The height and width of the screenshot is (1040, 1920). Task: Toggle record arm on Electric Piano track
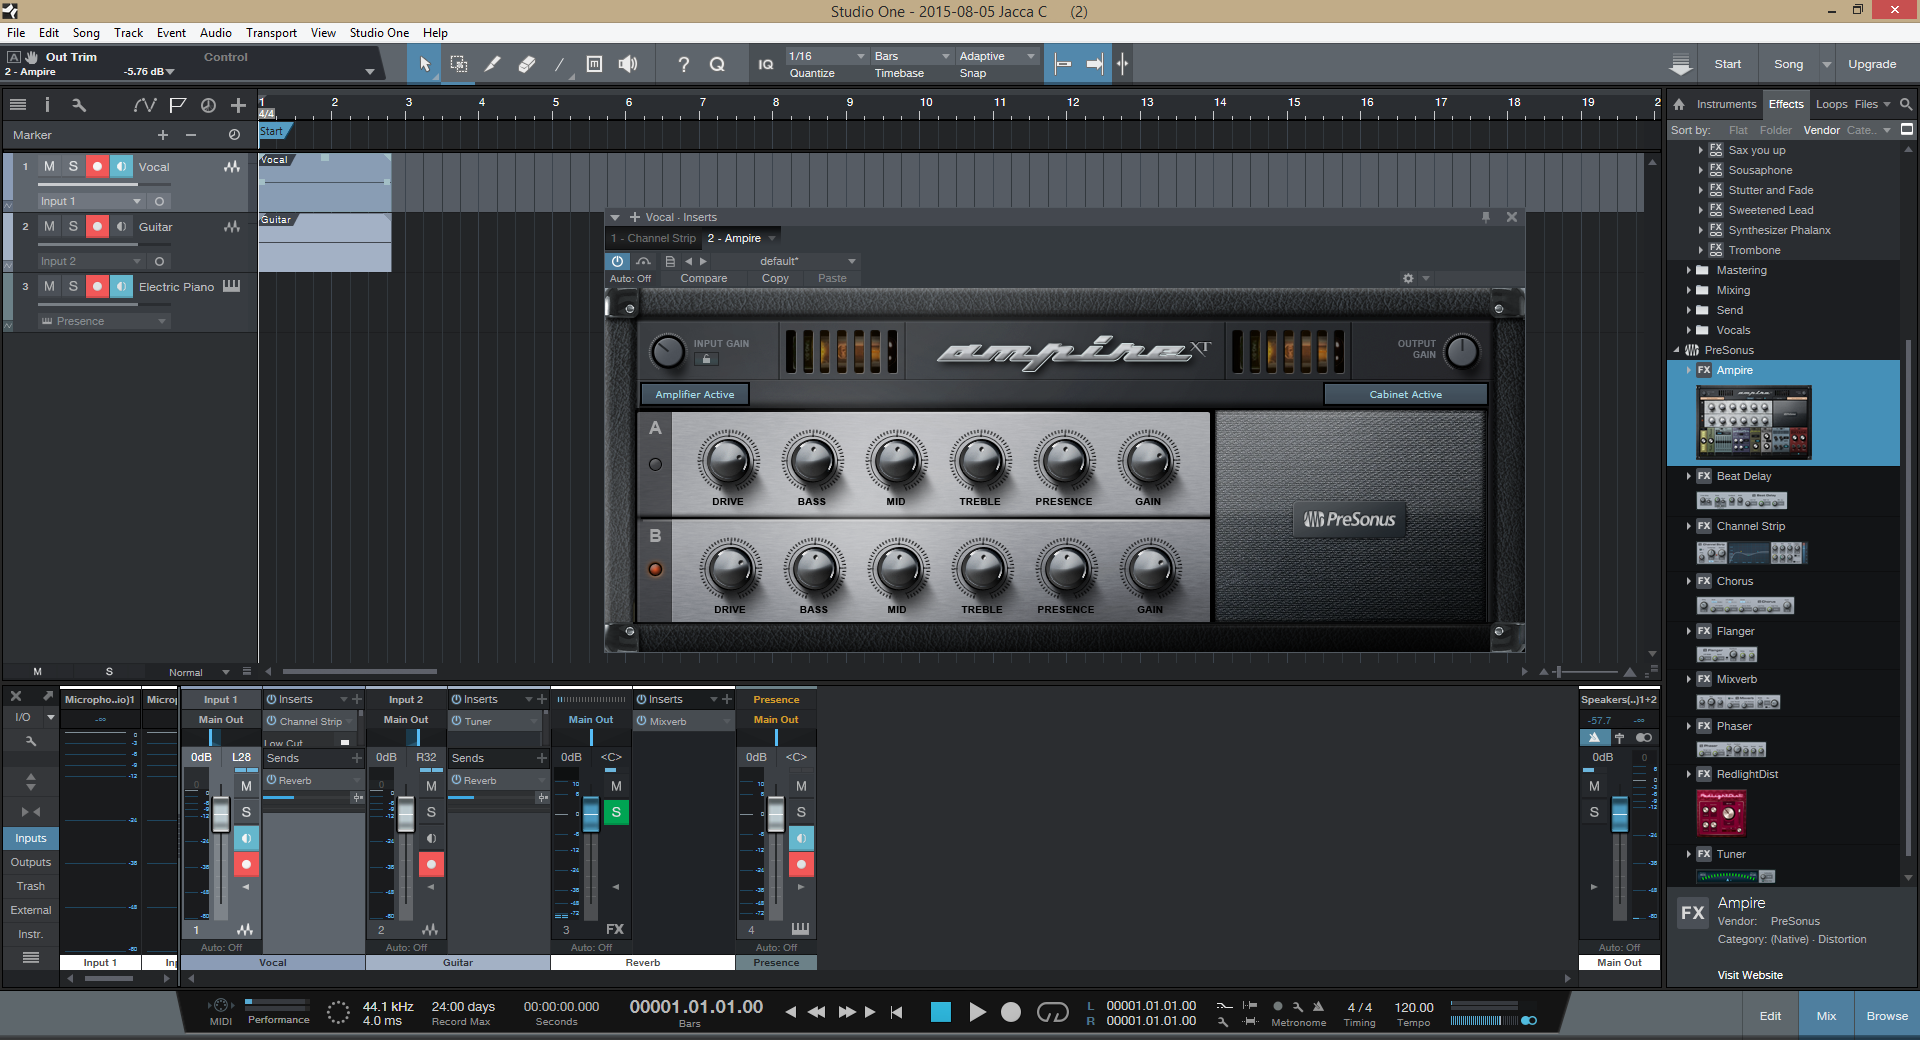point(97,287)
